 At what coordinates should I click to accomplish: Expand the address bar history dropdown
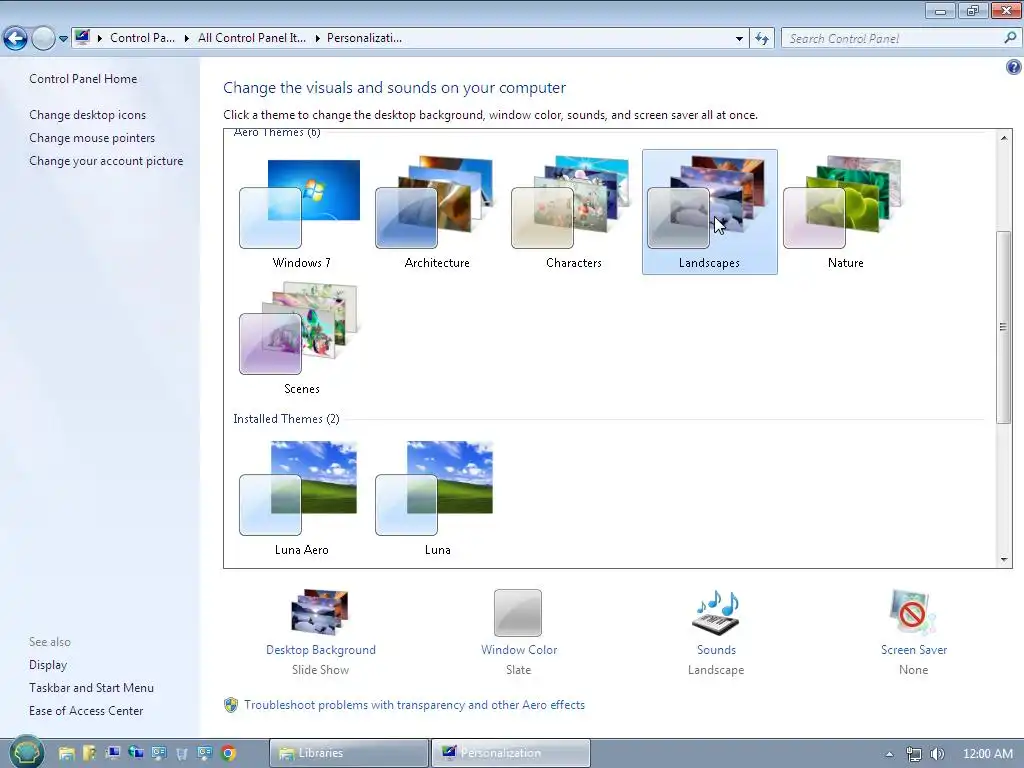[x=739, y=39]
